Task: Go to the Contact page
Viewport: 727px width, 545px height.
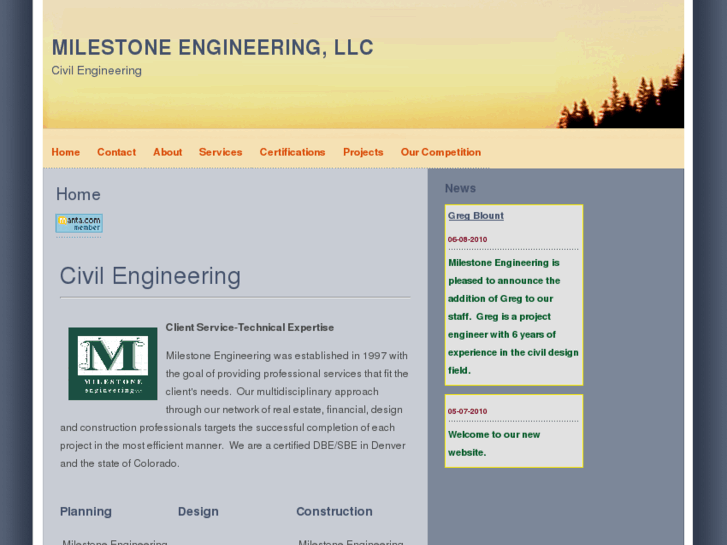Action: click(116, 152)
